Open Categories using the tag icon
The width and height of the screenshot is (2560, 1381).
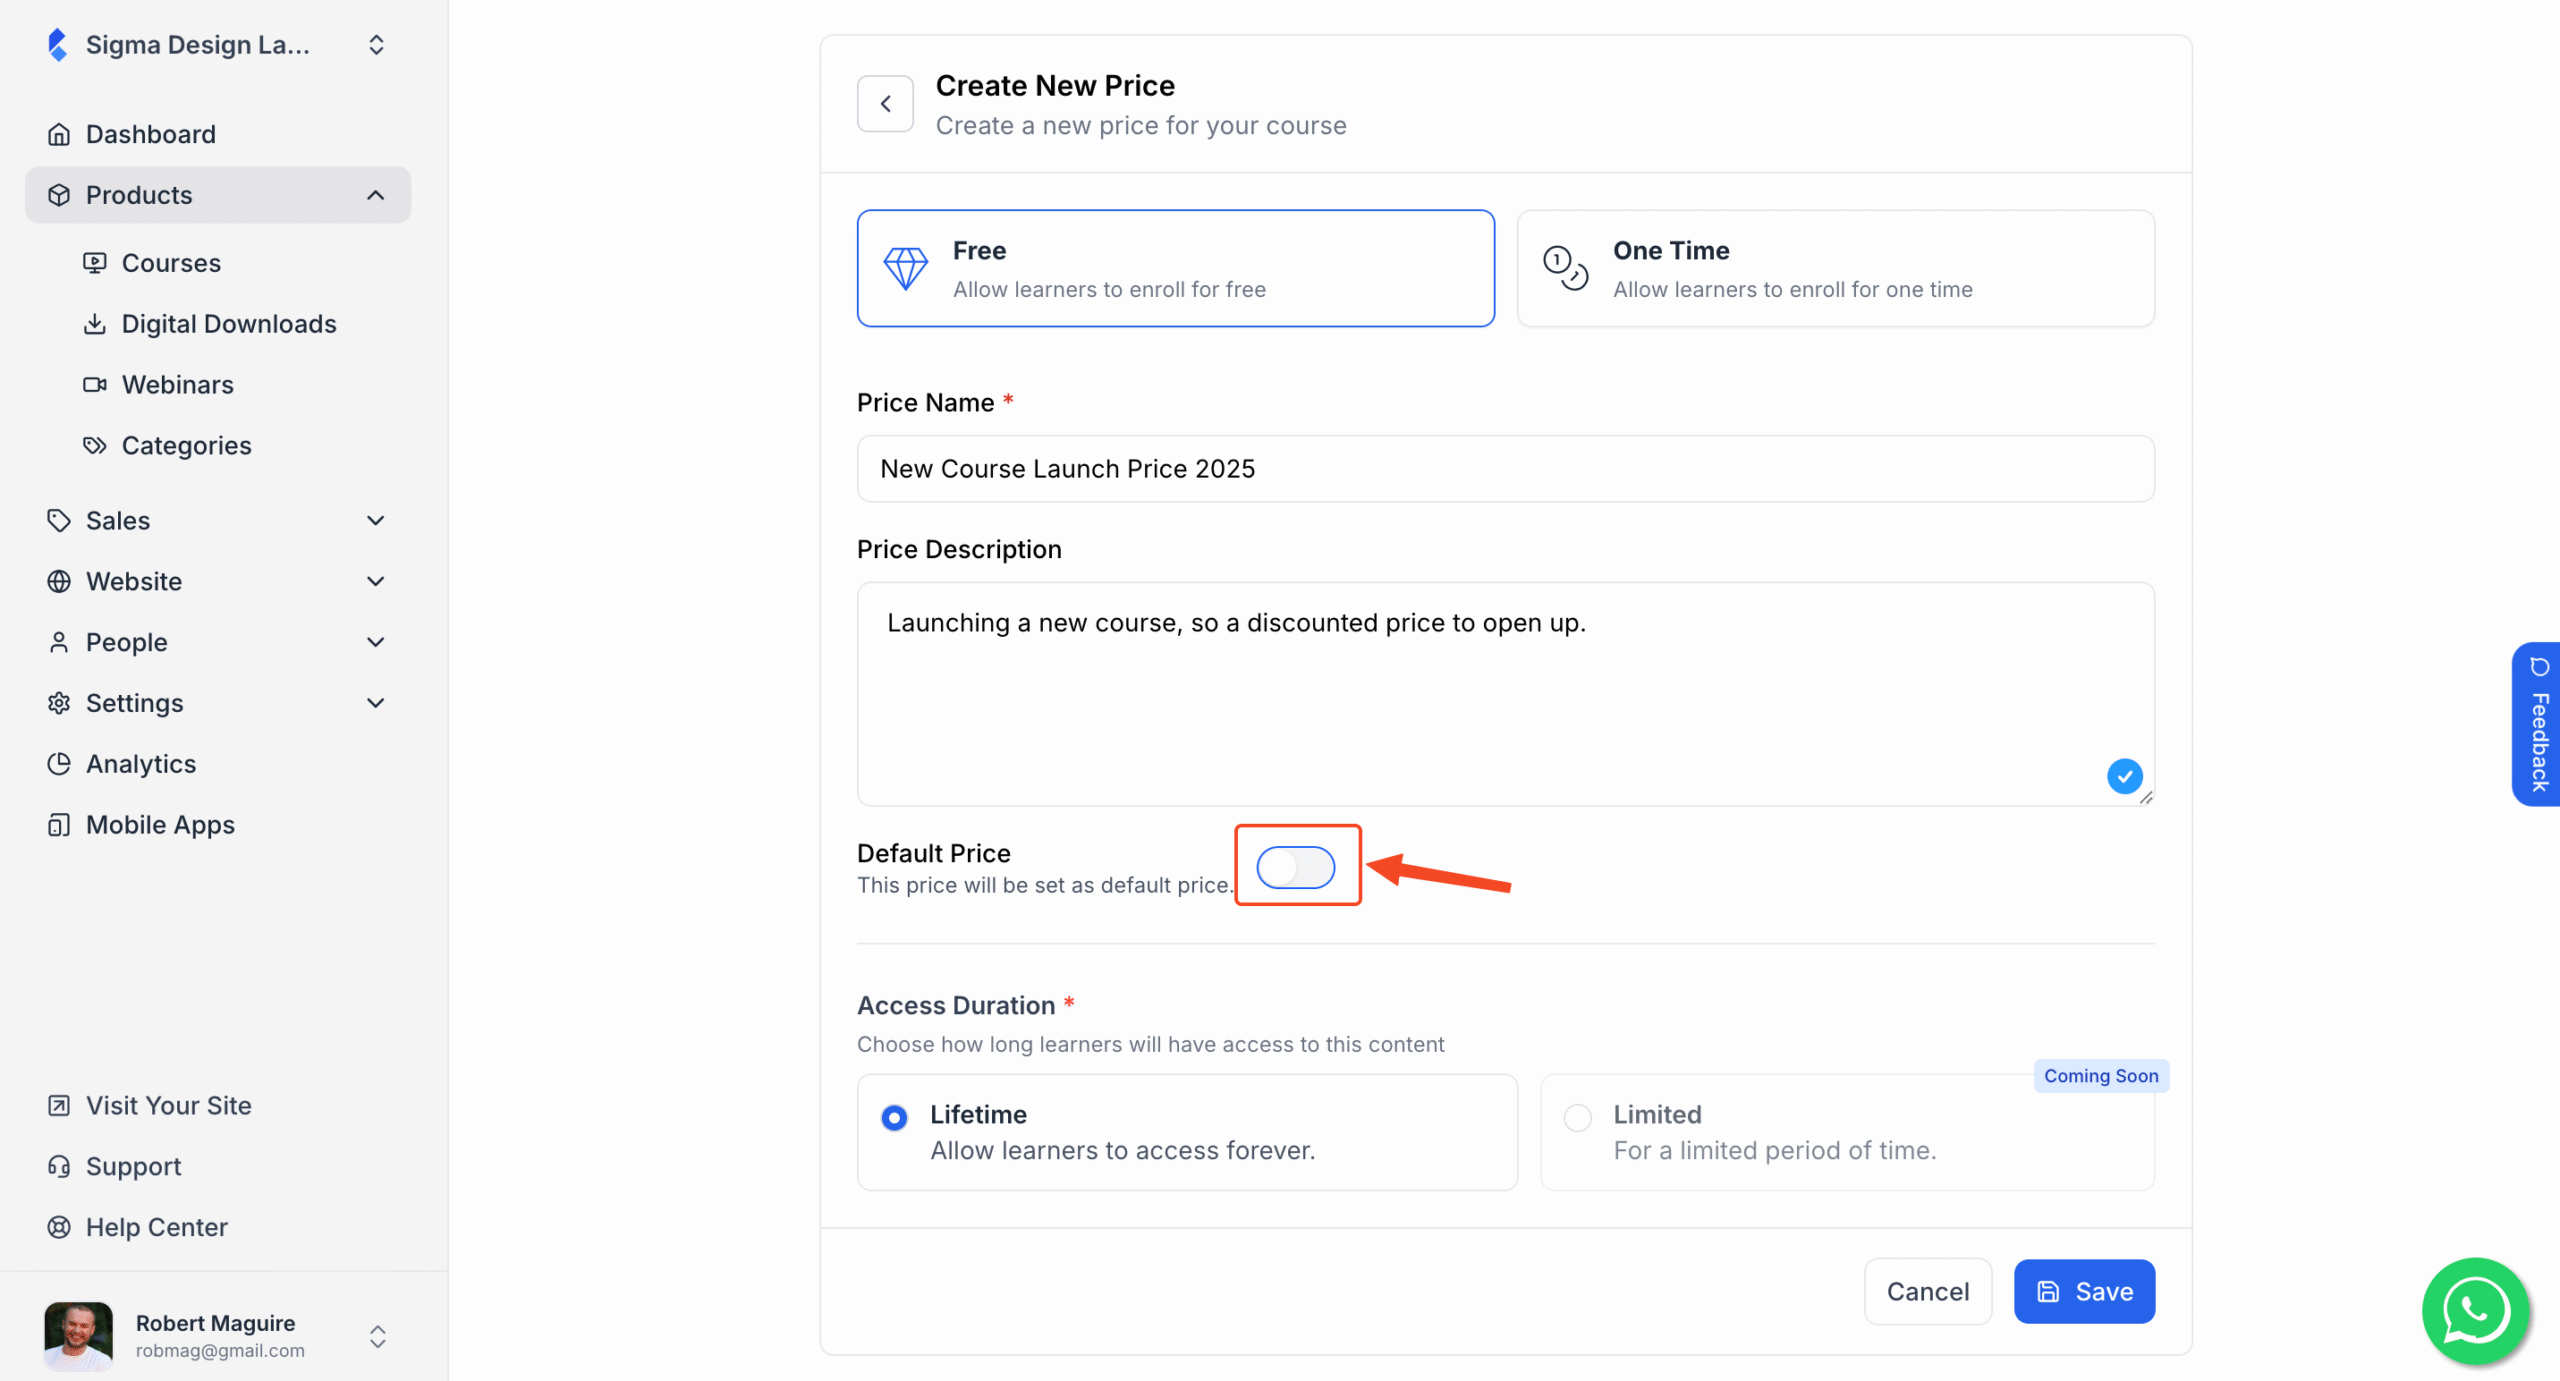coord(94,445)
